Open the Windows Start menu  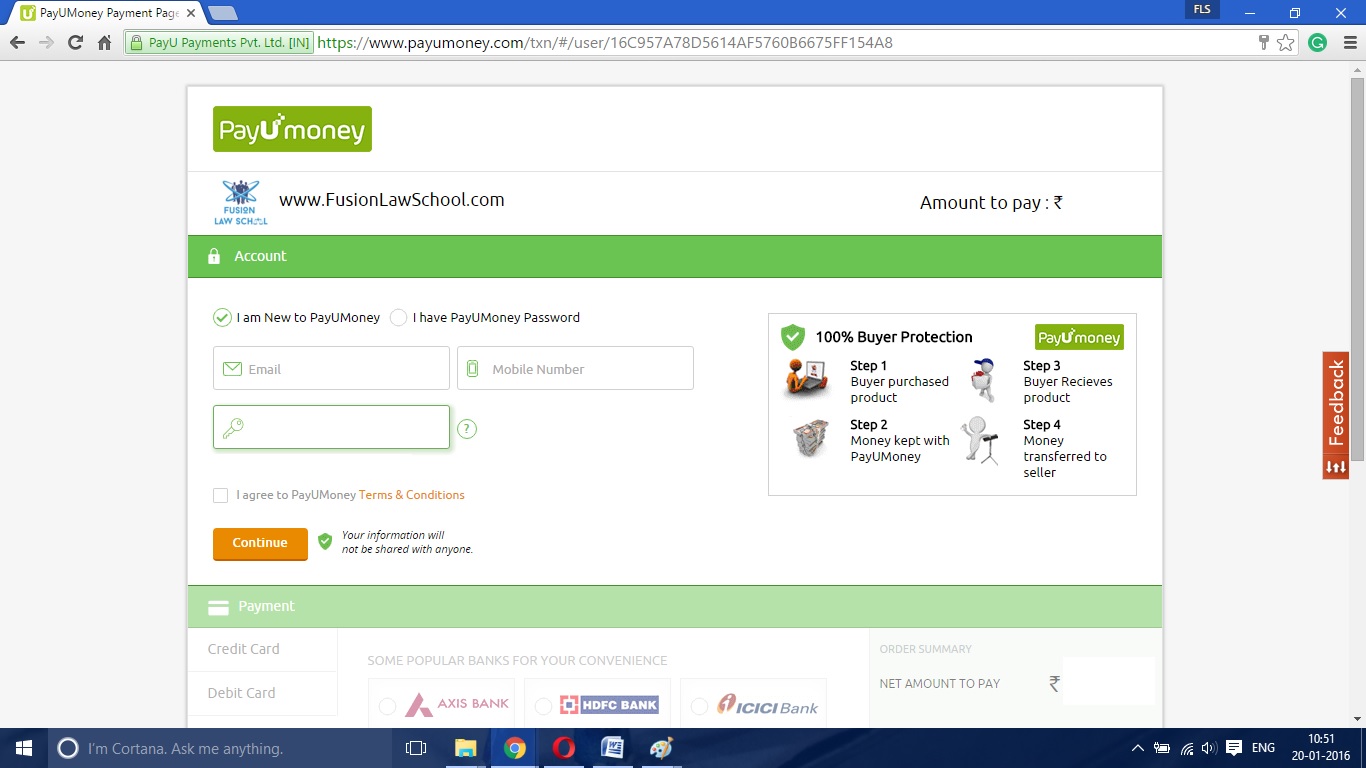point(24,748)
